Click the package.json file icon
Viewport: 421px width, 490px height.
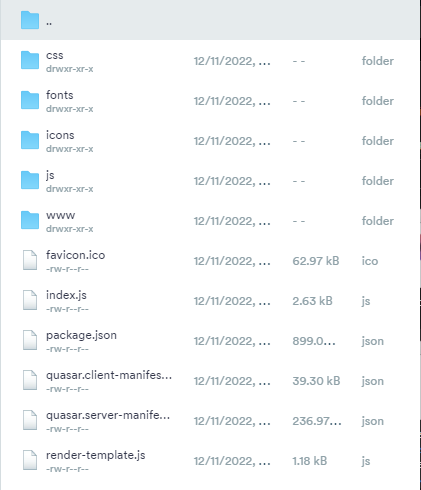30,340
